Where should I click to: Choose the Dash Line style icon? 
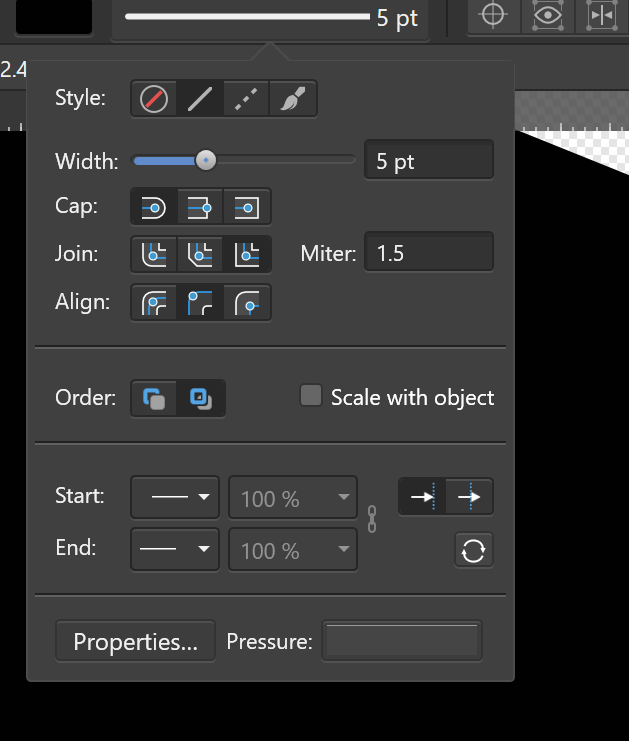pos(246,99)
